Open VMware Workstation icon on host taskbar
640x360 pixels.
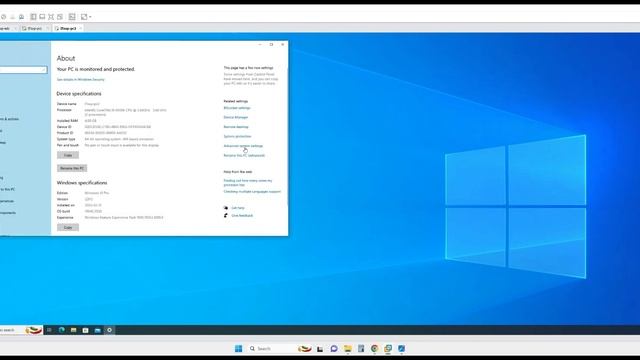click(388, 348)
